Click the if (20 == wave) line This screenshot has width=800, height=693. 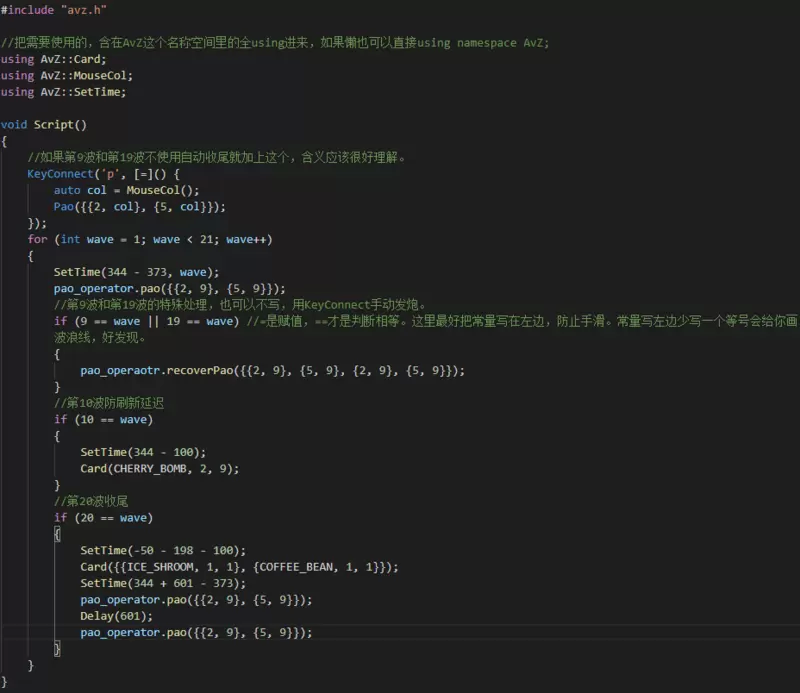pyautogui.click(x=104, y=517)
